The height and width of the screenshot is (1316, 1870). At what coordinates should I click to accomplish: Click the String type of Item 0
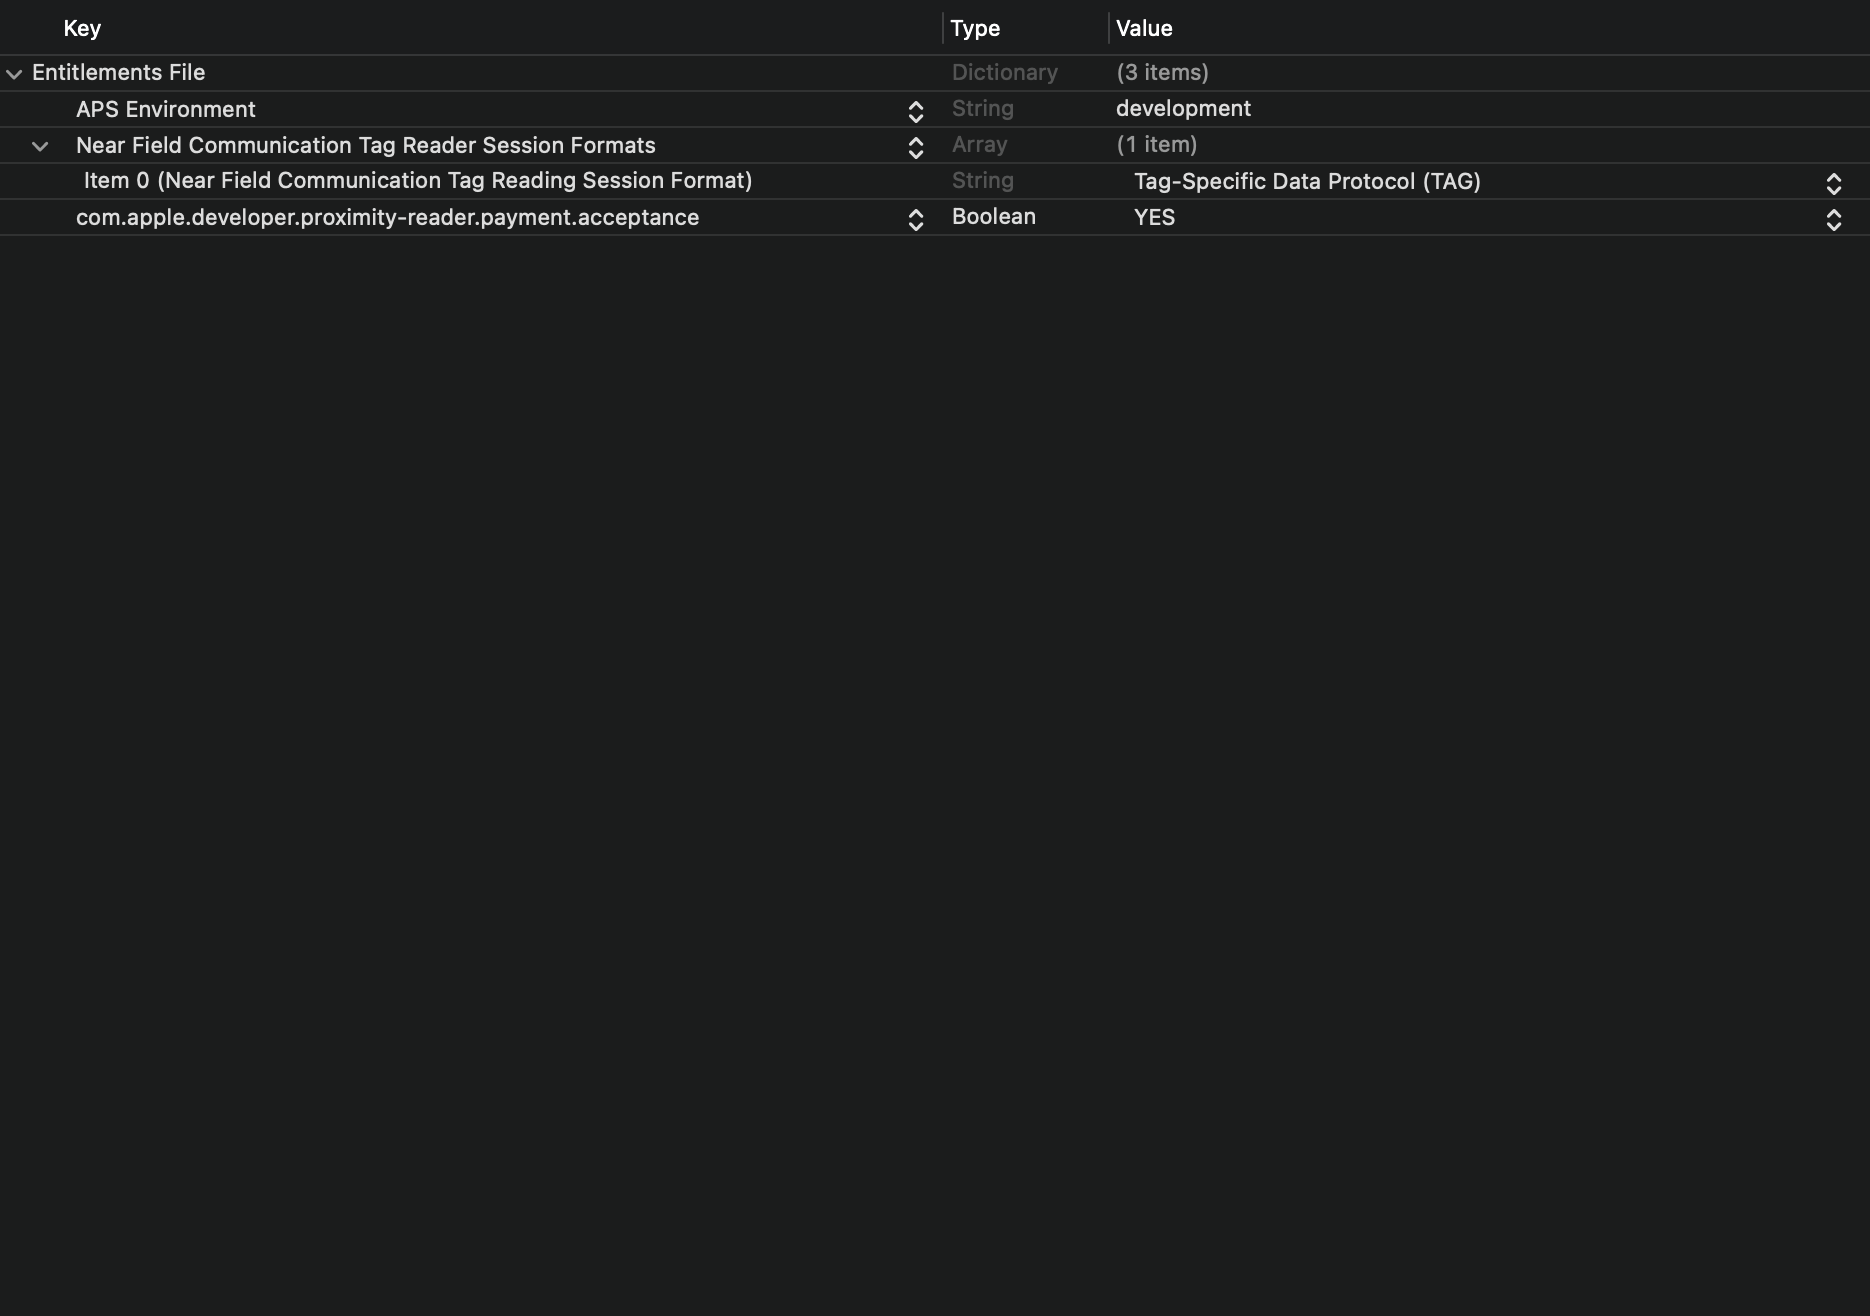click(982, 180)
